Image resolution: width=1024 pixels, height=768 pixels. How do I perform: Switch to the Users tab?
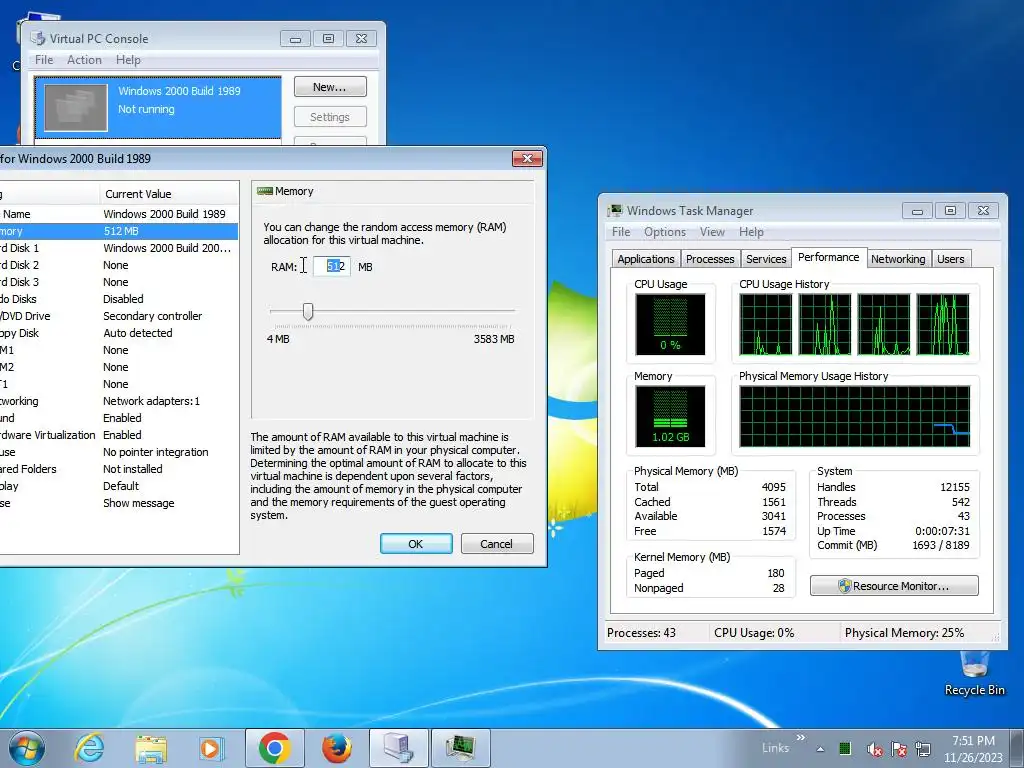950,259
